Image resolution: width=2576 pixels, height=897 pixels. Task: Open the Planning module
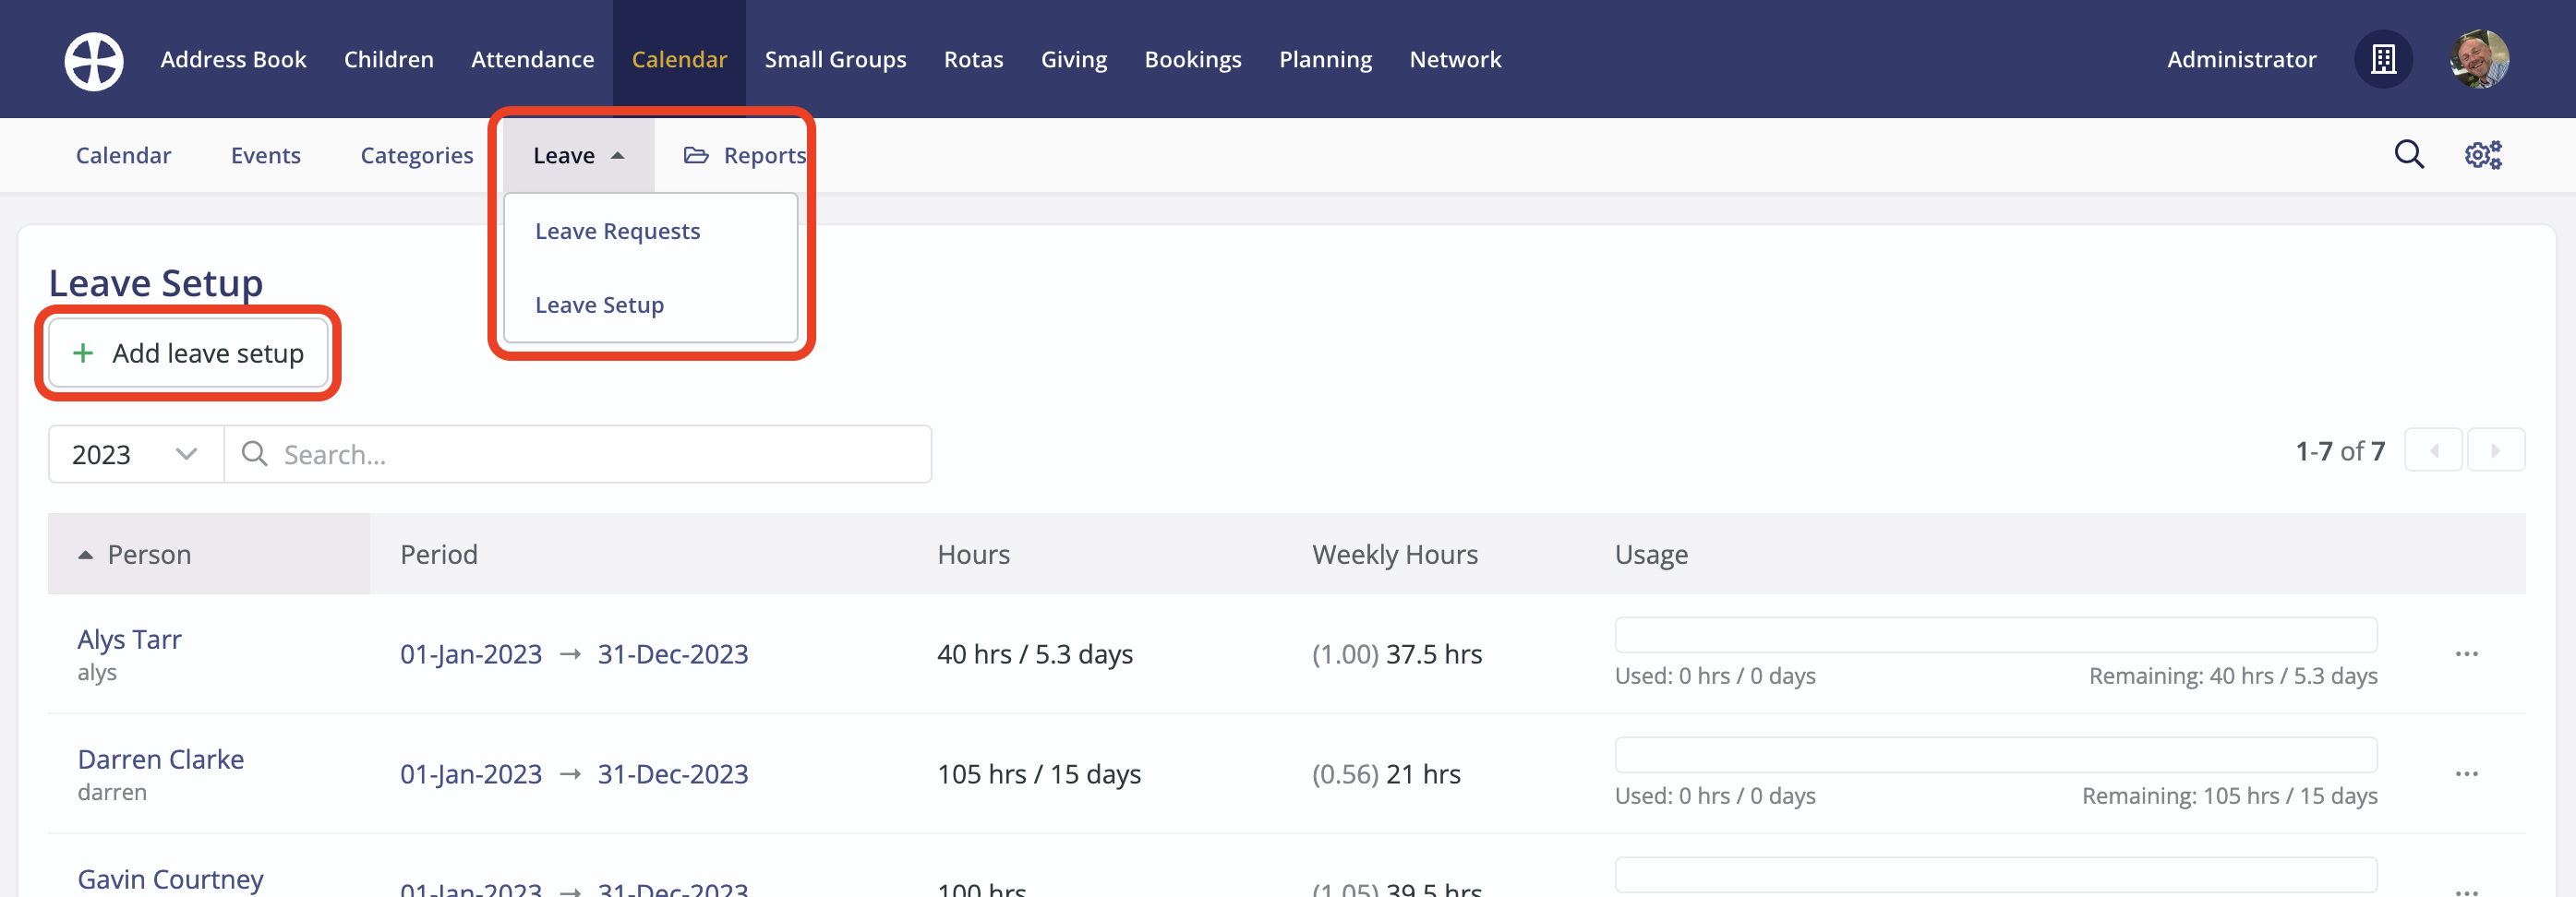[1326, 60]
